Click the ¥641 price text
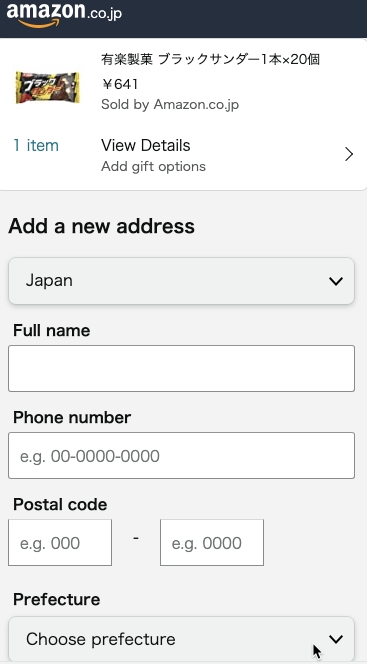 tap(119, 84)
